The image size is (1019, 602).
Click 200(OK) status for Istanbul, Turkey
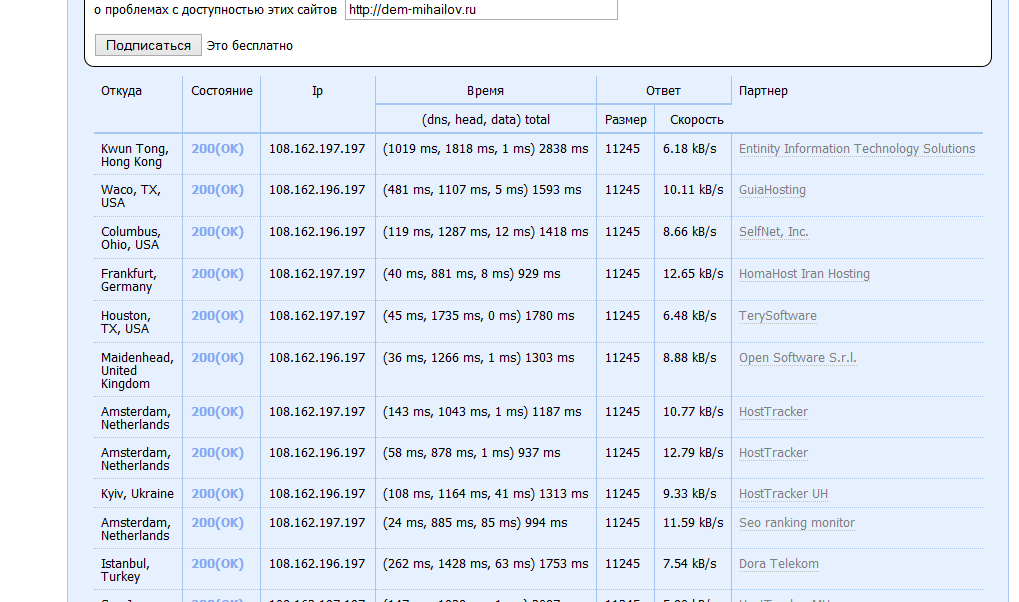click(x=217, y=564)
